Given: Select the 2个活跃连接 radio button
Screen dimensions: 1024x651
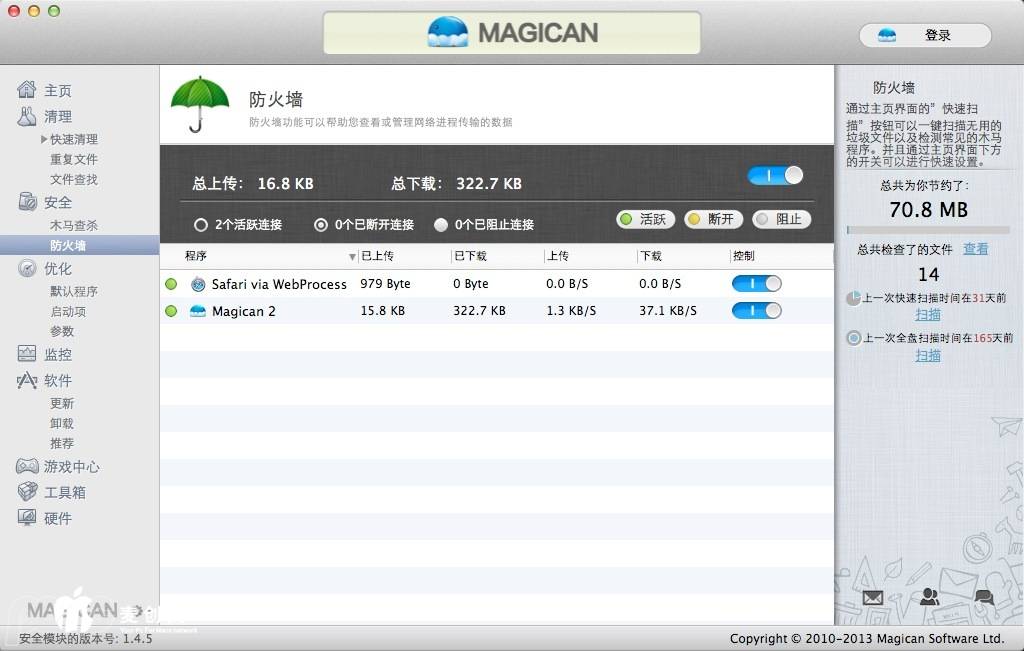Looking at the screenshot, I should [201, 225].
